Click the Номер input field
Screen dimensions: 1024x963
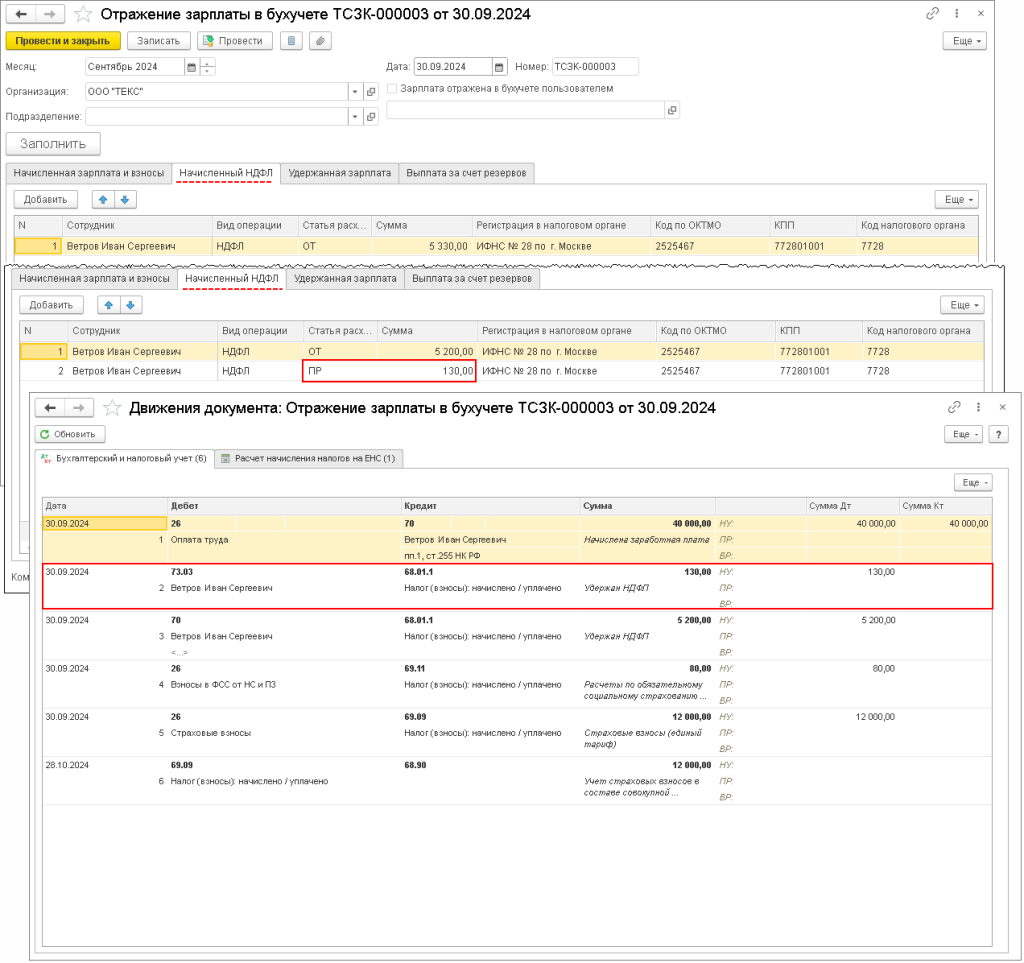pos(594,67)
